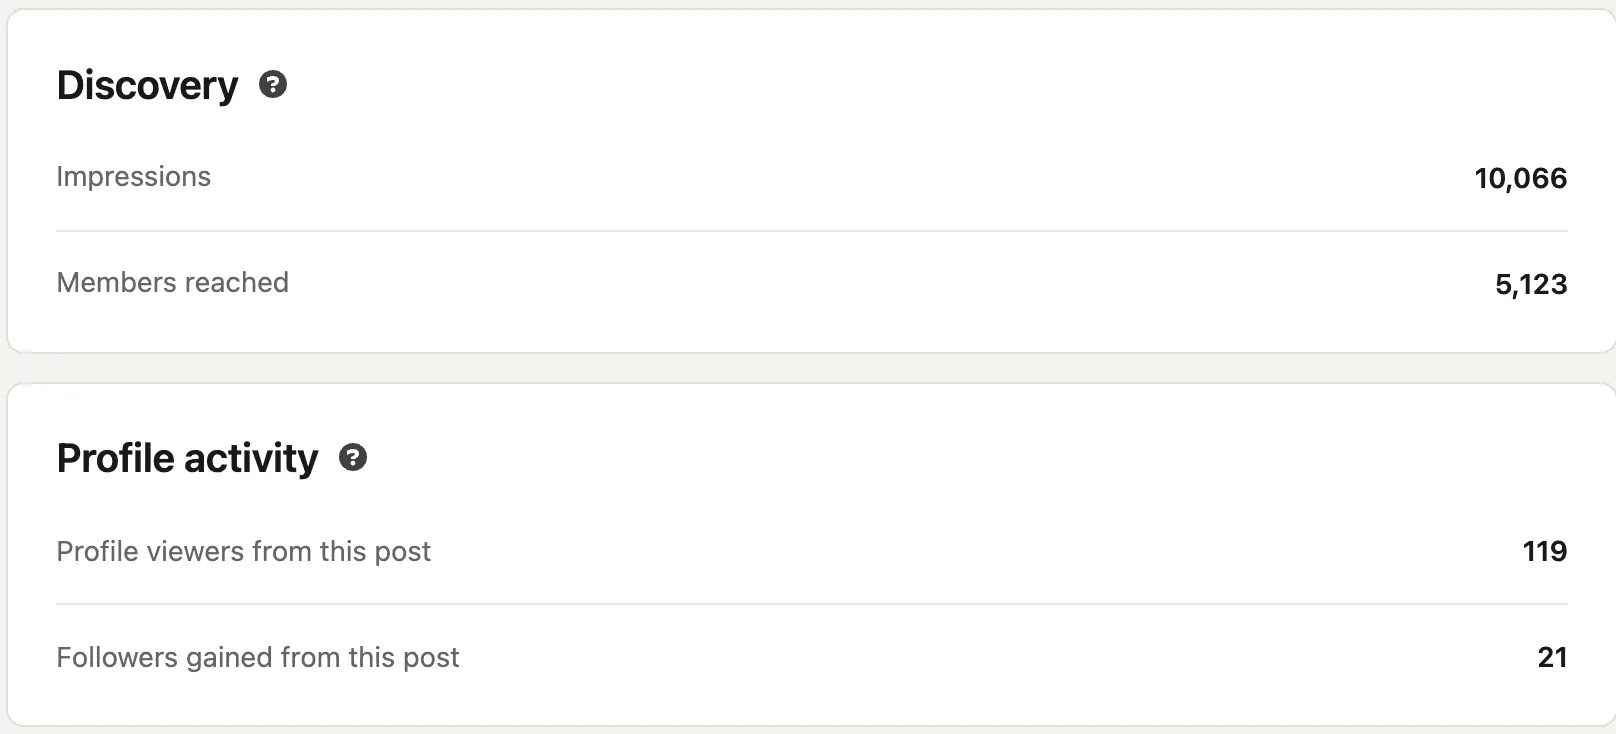Click empty header space right of Profile activity
Image resolution: width=1616 pixels, height=734 pixels.
pyautogui.click(x=900, y=458)
